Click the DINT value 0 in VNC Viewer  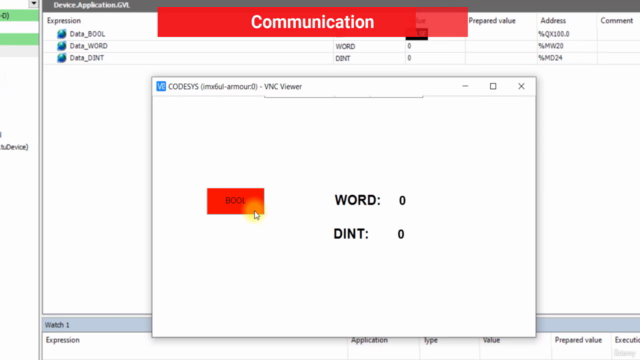pos(401,234)
